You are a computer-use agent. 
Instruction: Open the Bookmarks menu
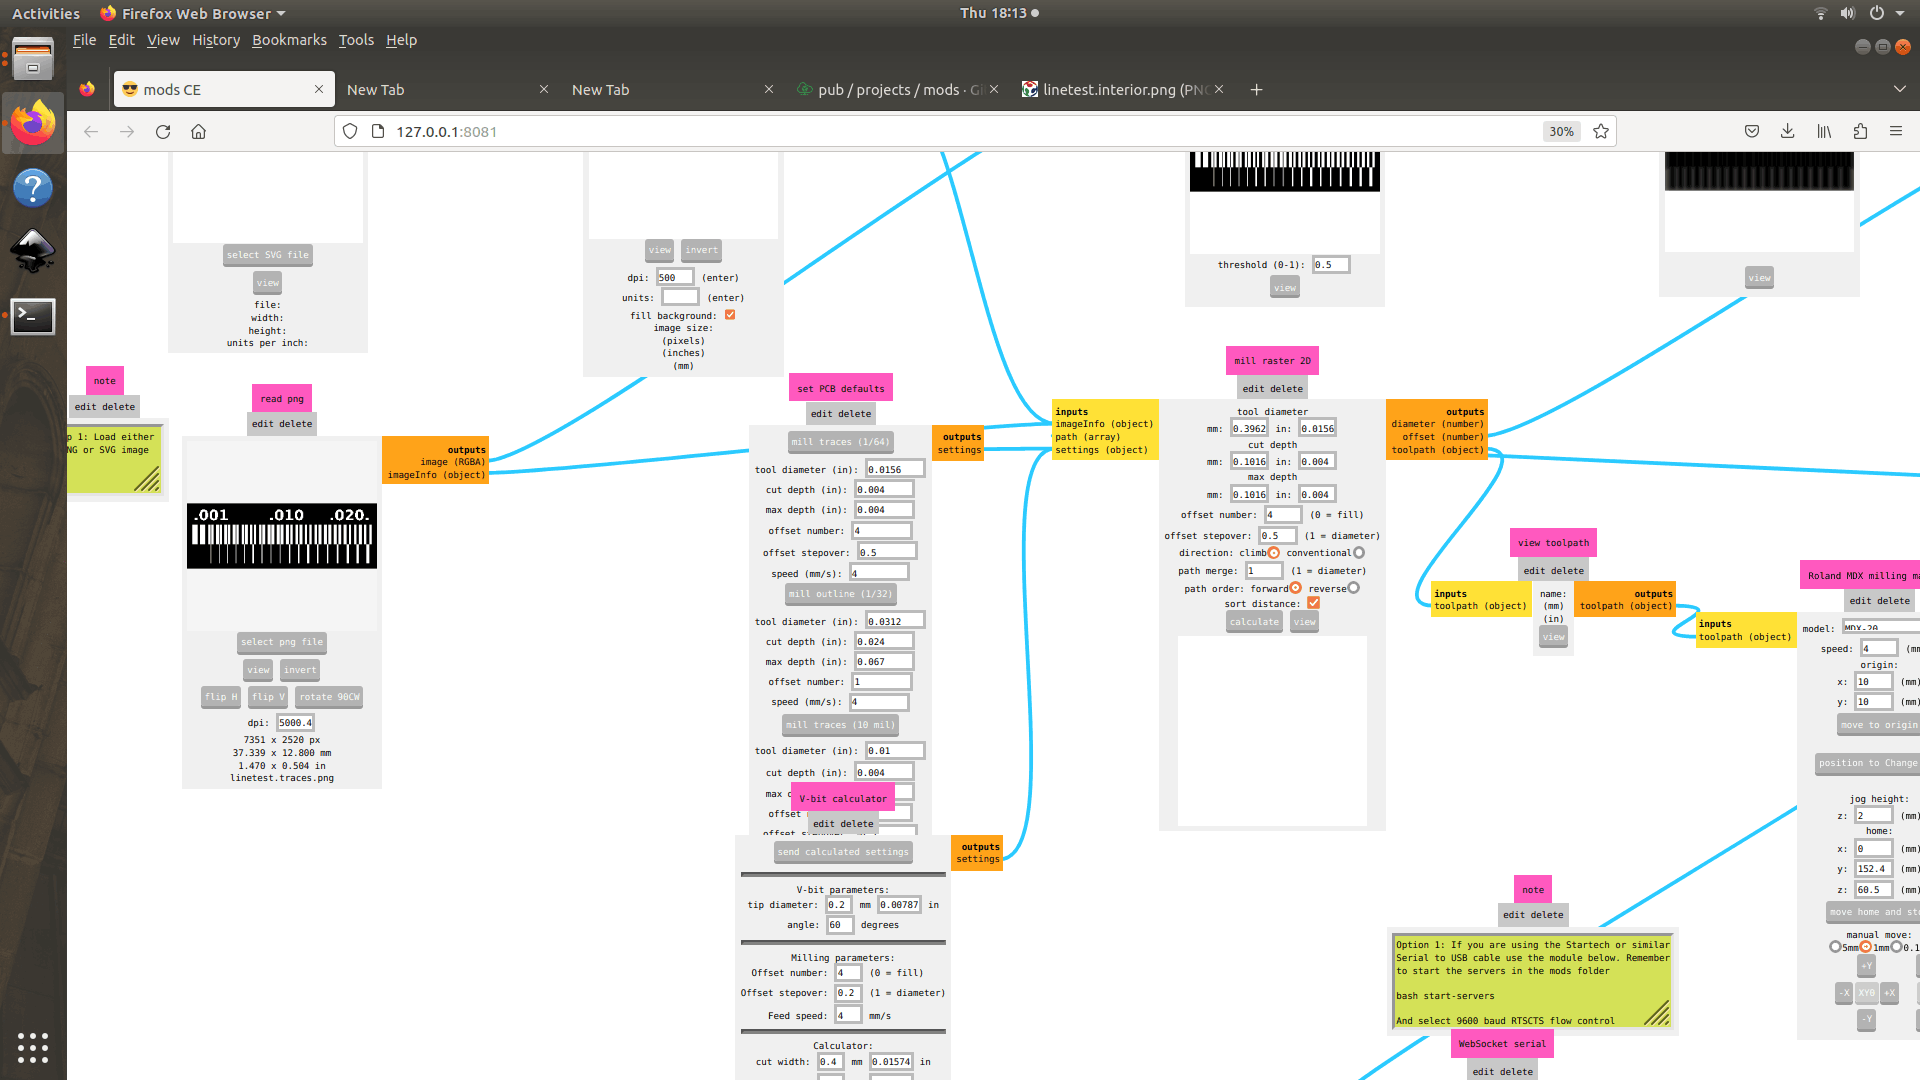tap(289, 40)
